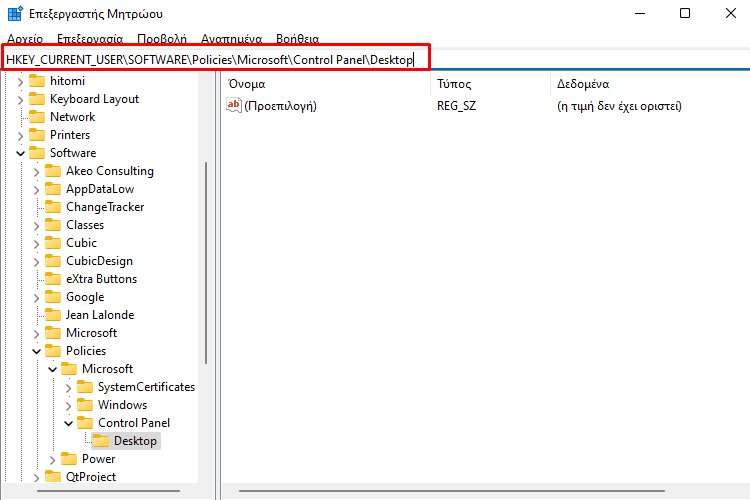The height and width of the screenshot is (500, 750).
Task: Collapse the Software key
Action: pos(20,154)
